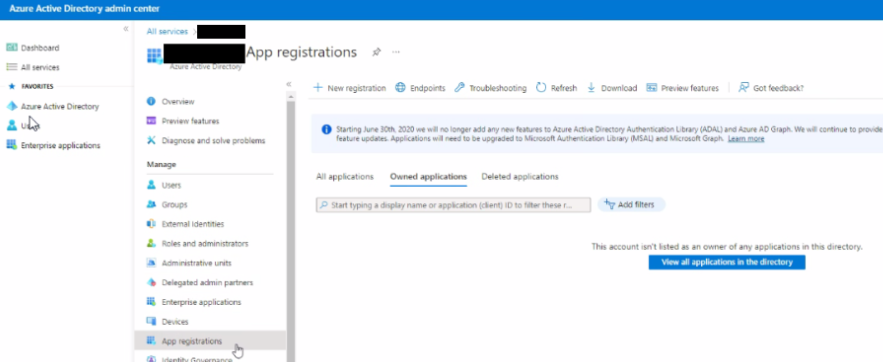Collapse the Manage menu panel chevron
Image resolution: width=883 pixels, height=362 pixels.
(288, 84)
